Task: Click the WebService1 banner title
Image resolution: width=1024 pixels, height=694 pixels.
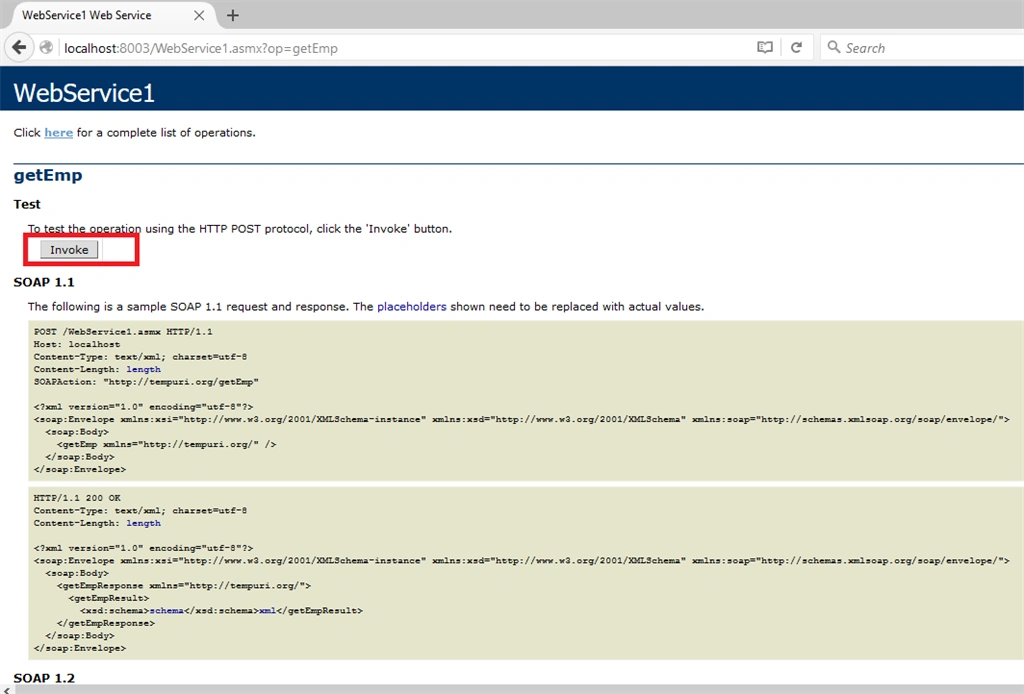Action: click(x=84, y=93)
